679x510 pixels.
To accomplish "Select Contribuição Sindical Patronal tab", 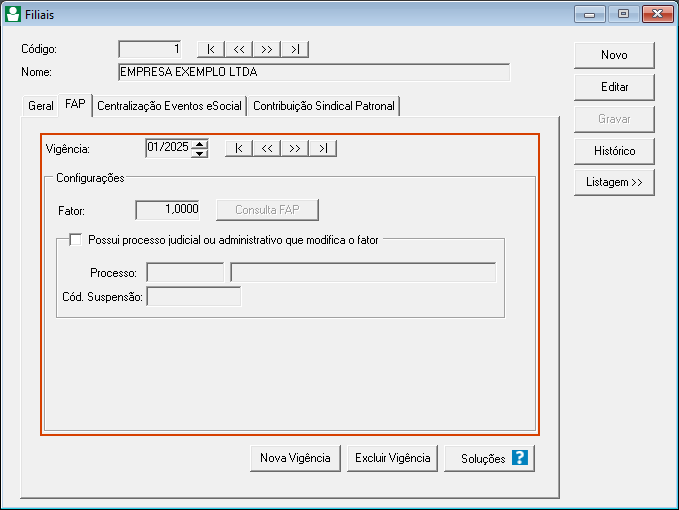I will (324, 105).
